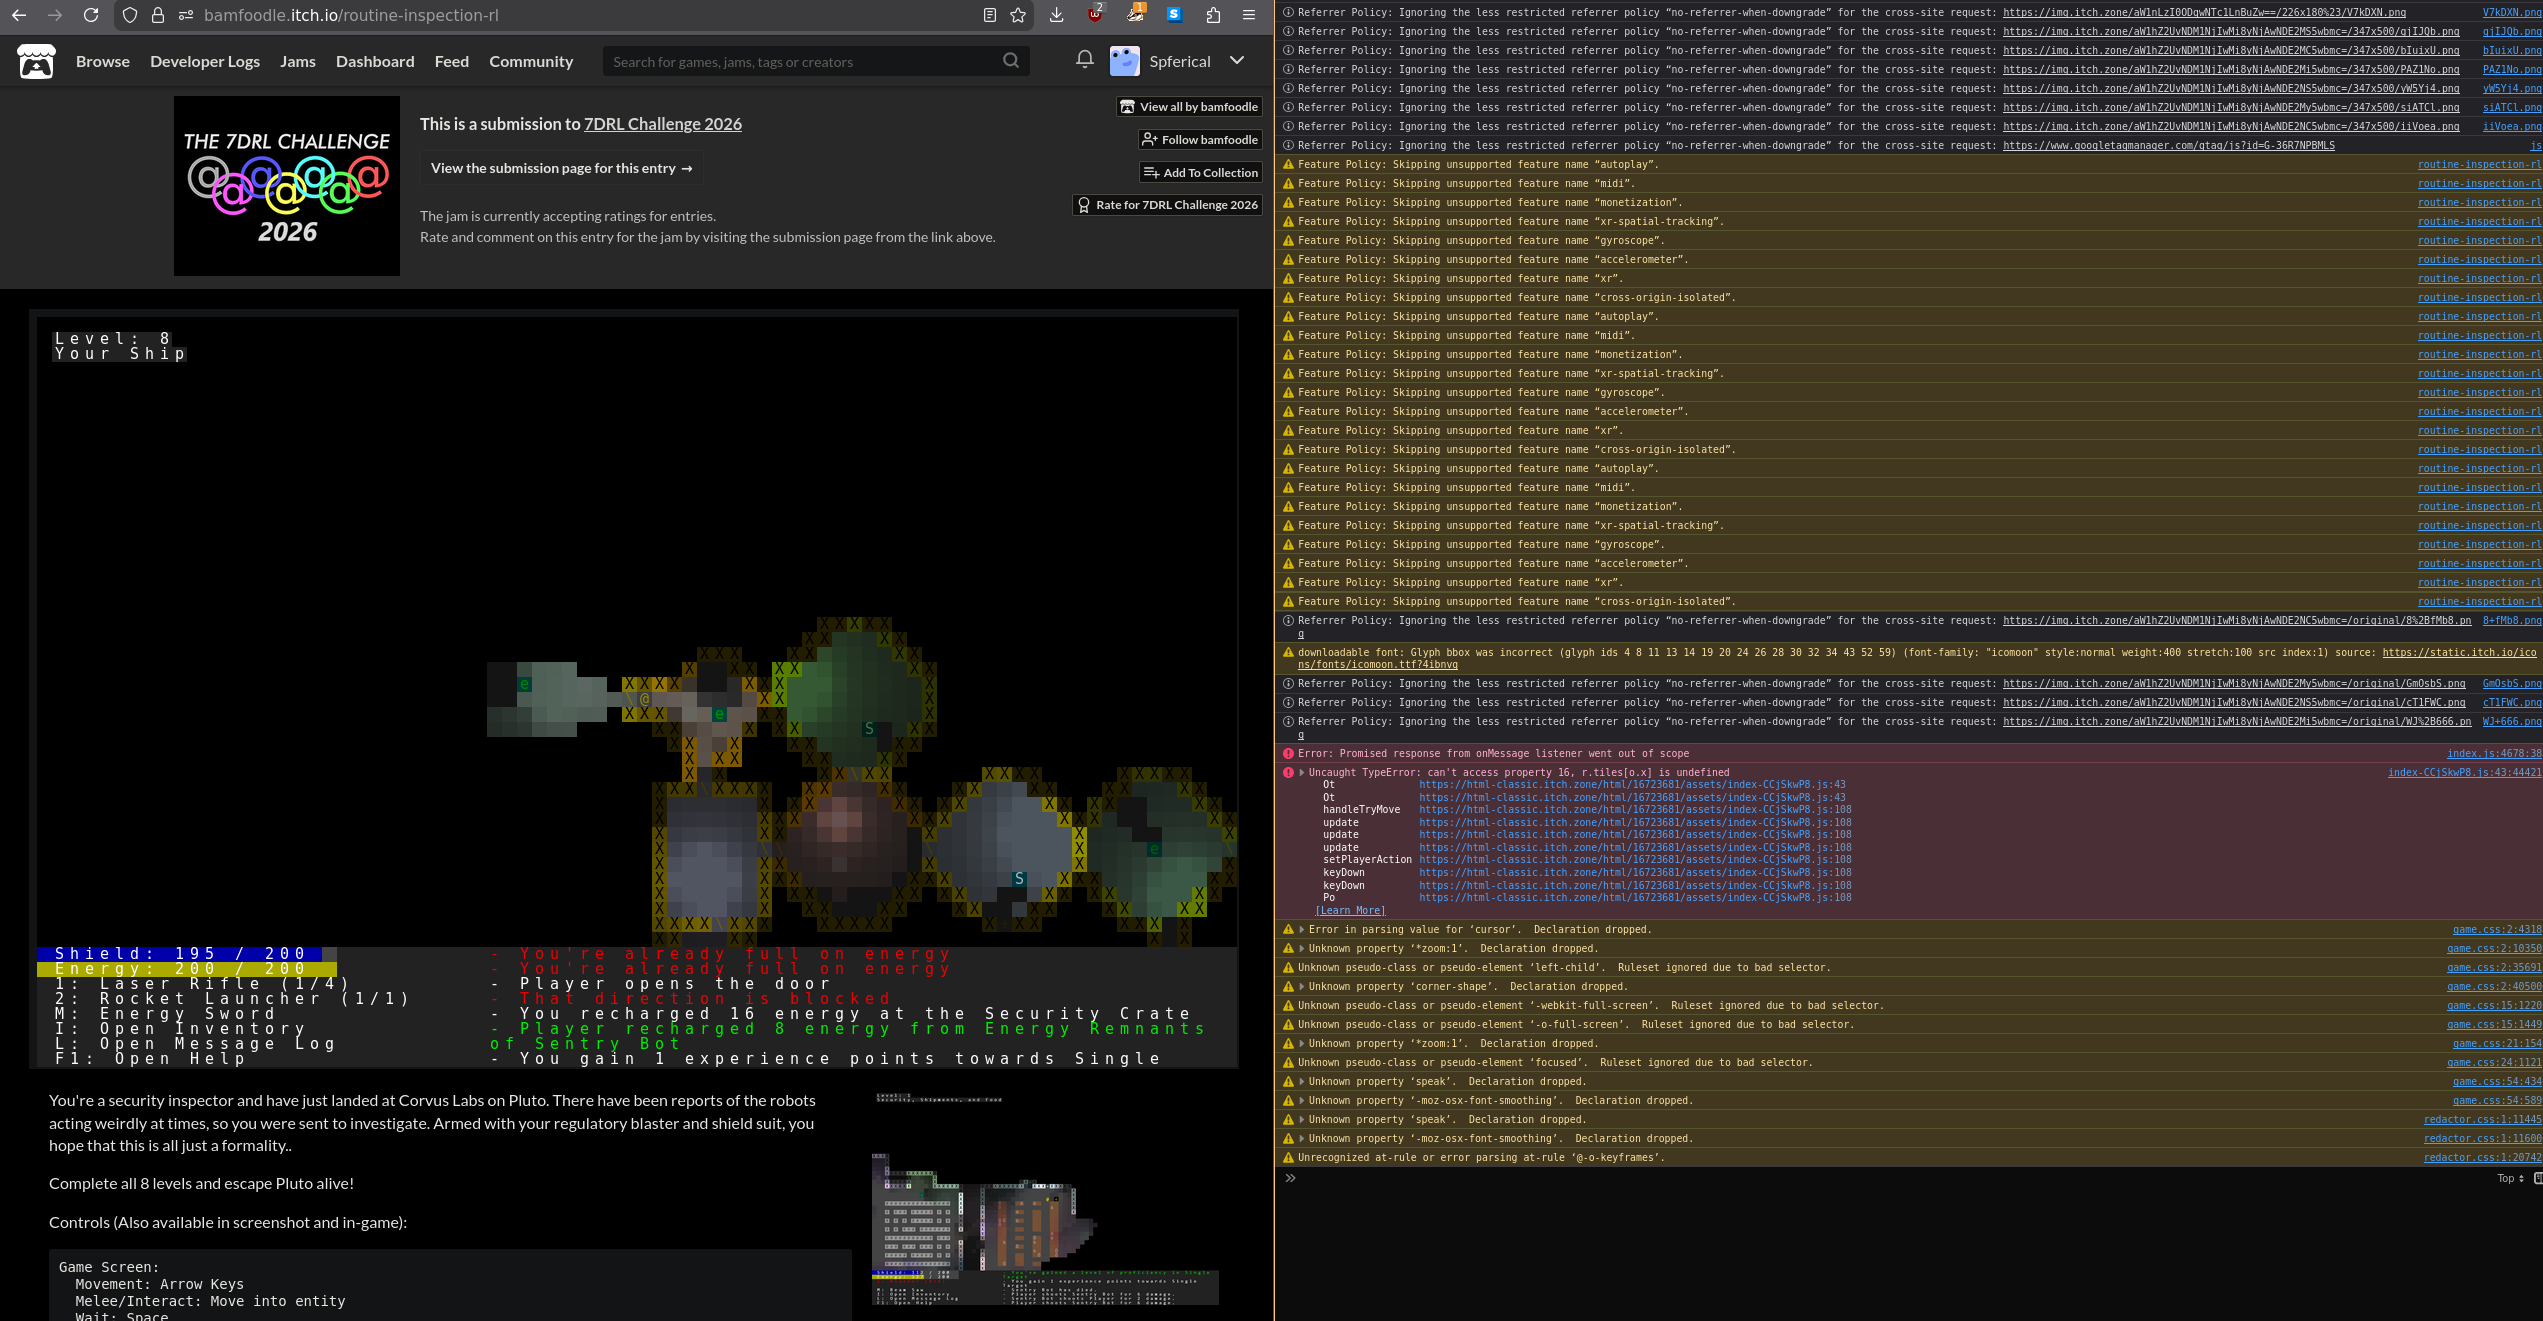The image size is (2543, 1321).
Task: Reload the current page
Action: click(91, 15)
